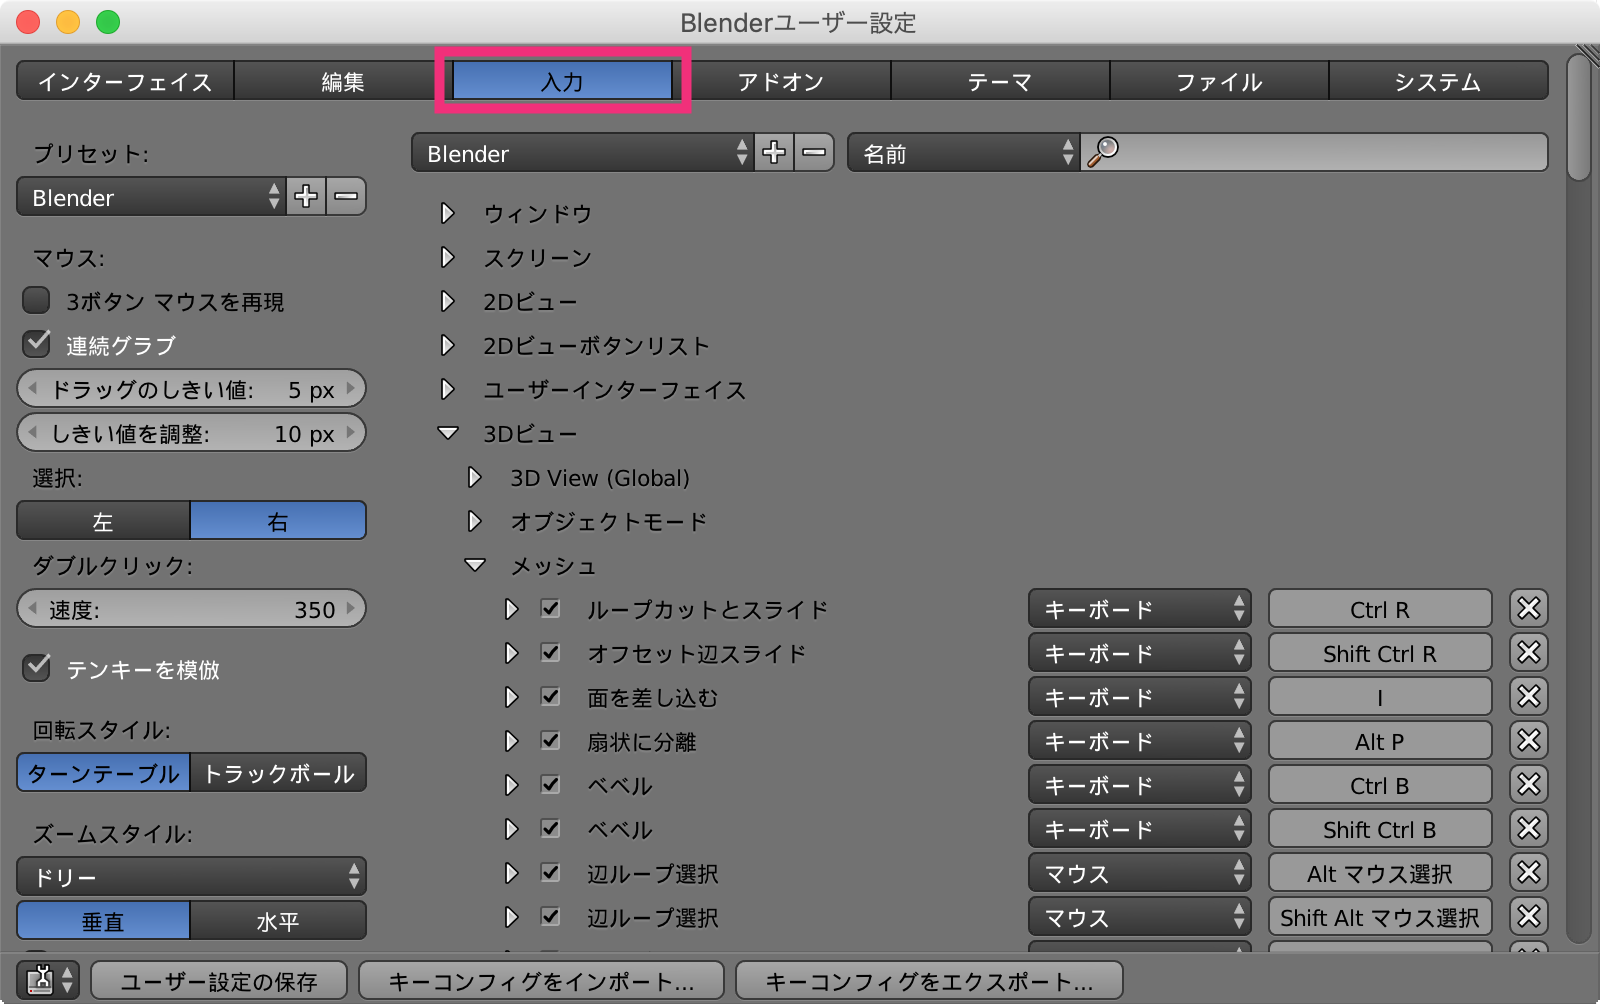Switch to the システム tab
The width and height of the screenshot is (1600, 1004).
[x=1438, y=81]
